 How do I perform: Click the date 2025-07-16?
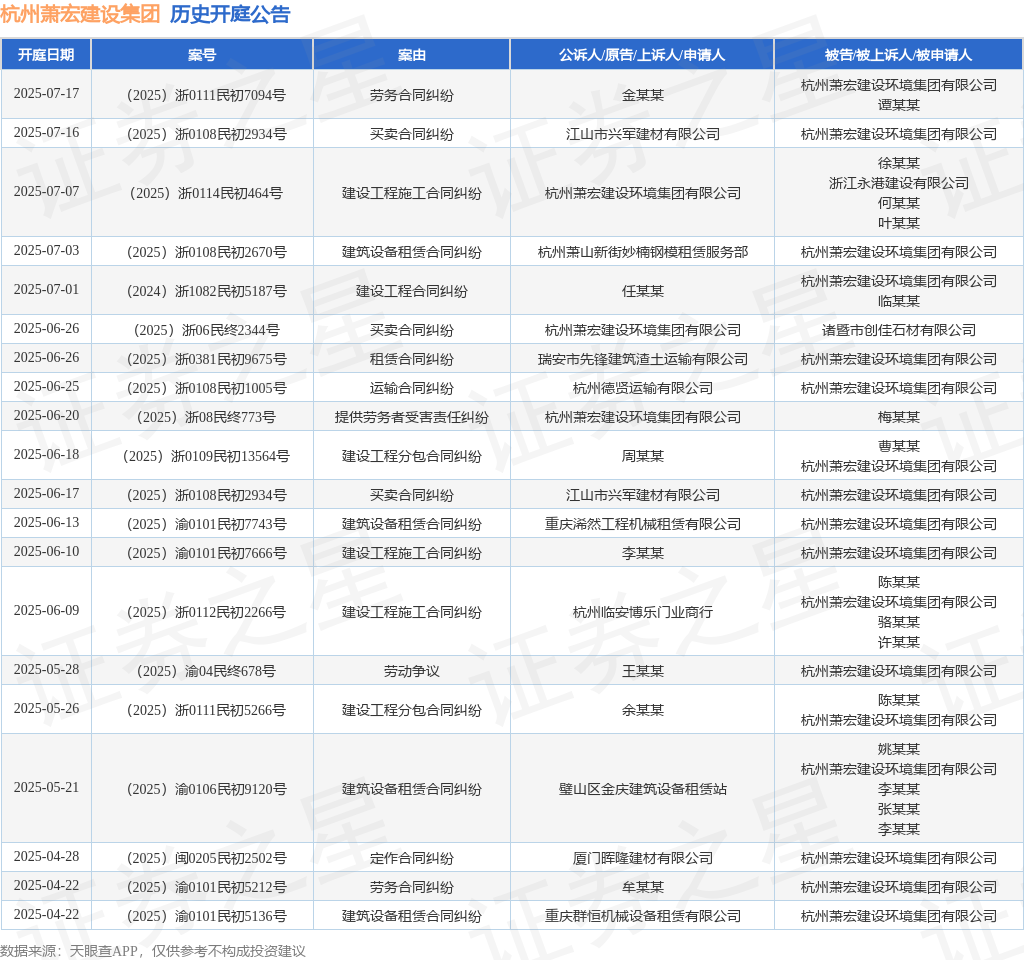click(x=46, y=133)
